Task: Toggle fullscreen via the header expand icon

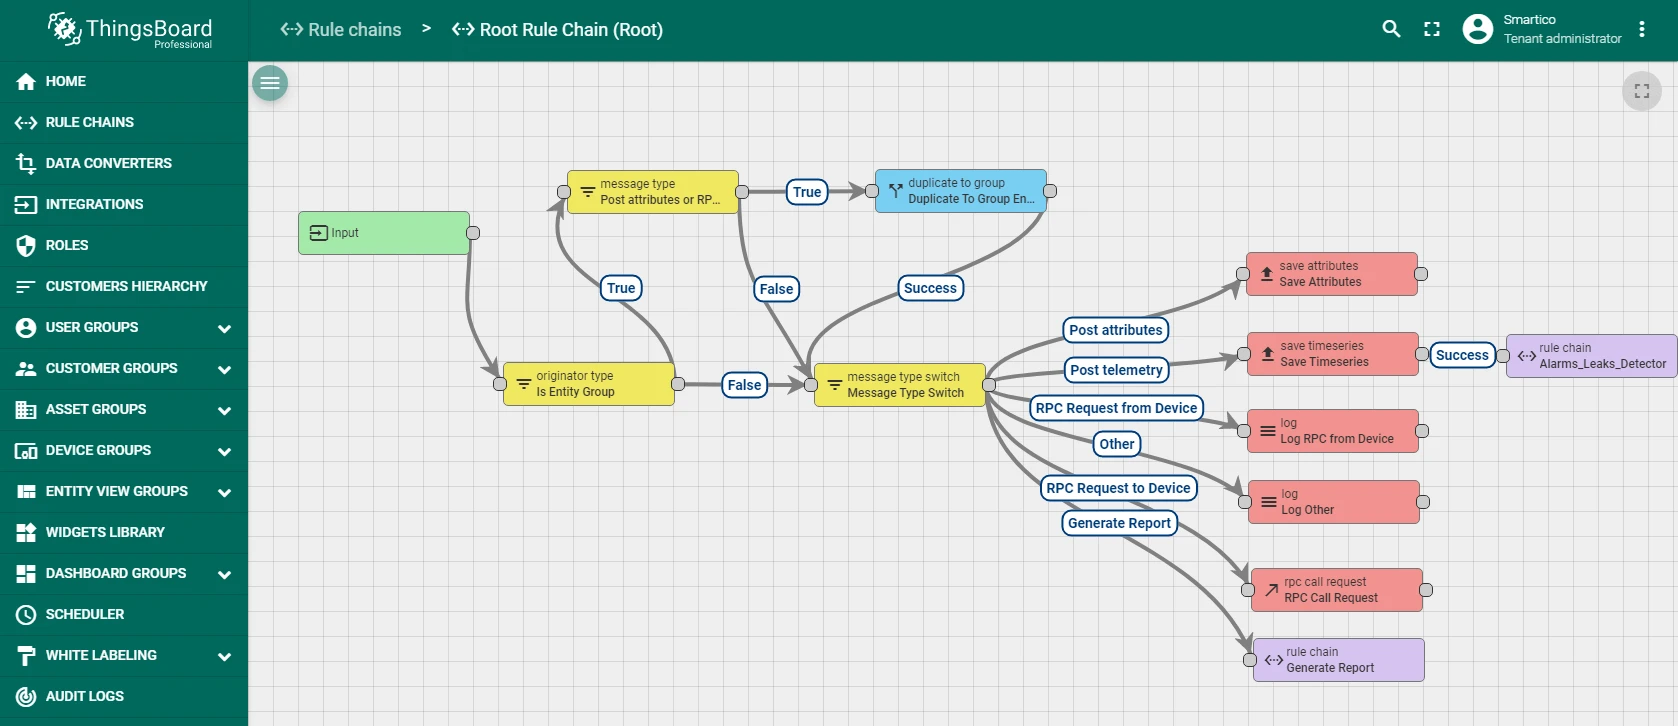Action: point(1432,29)
